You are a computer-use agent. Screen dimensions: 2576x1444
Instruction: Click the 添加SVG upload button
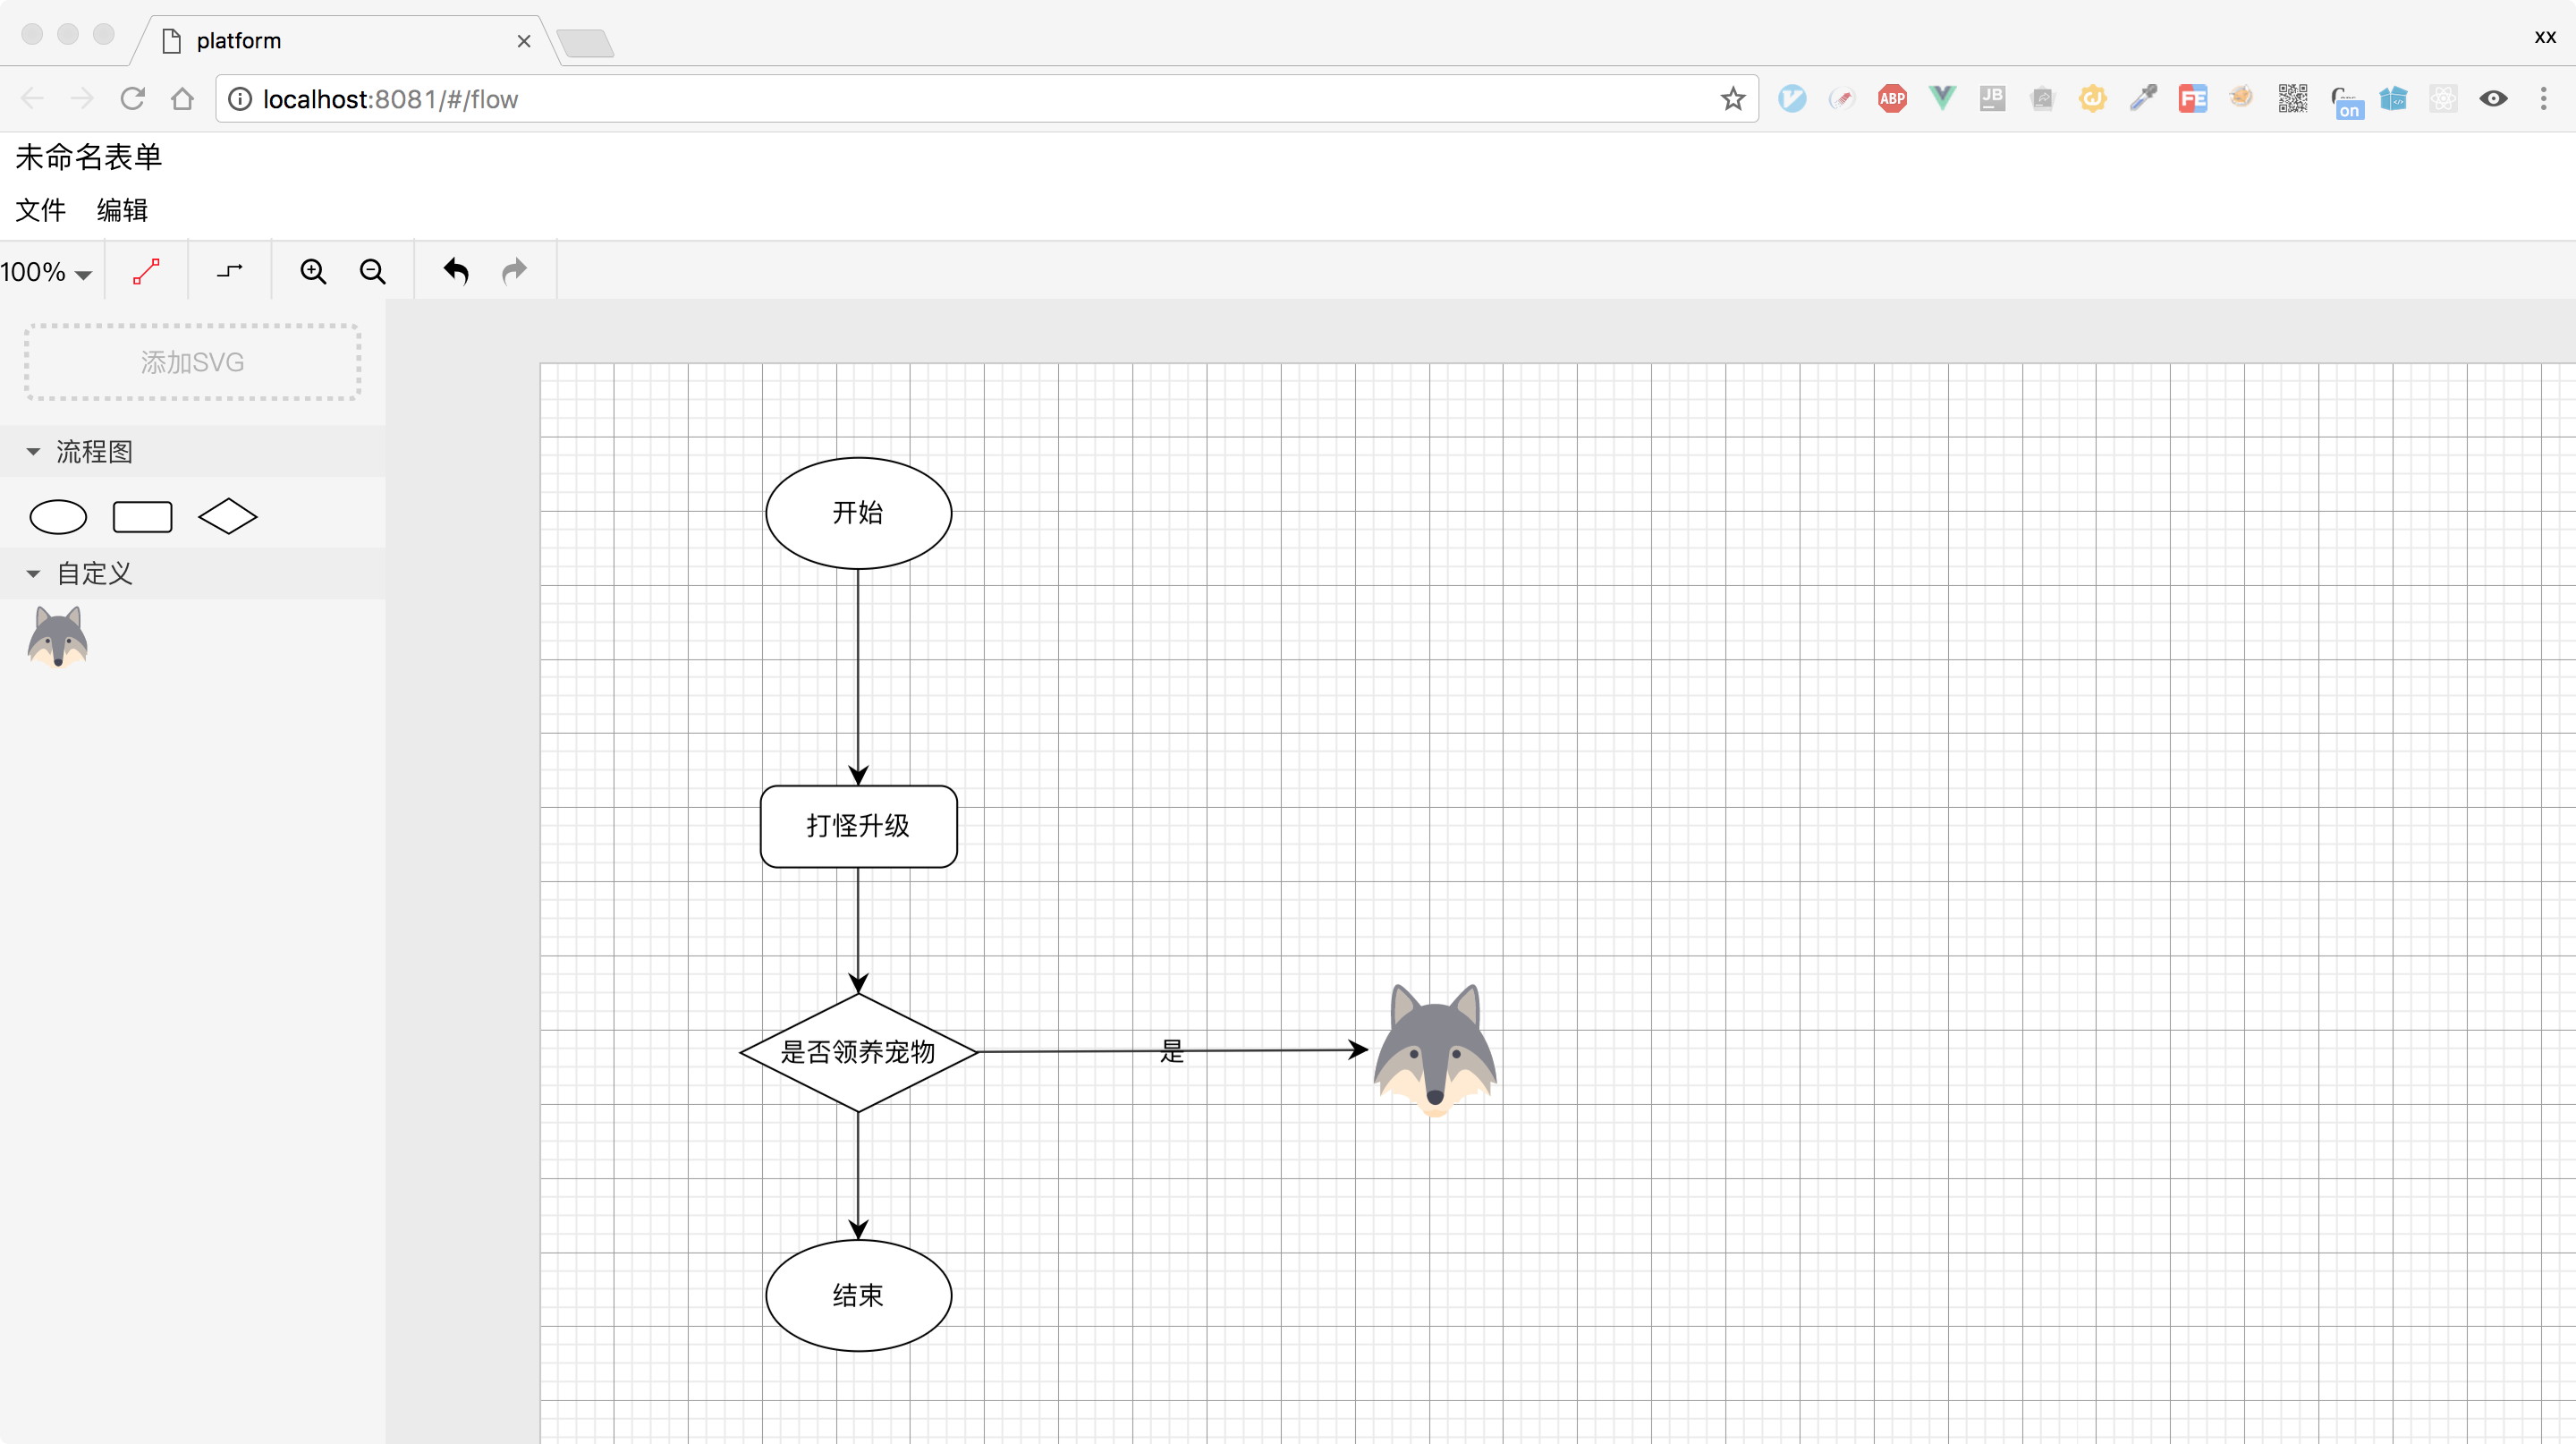pos(192,362)
